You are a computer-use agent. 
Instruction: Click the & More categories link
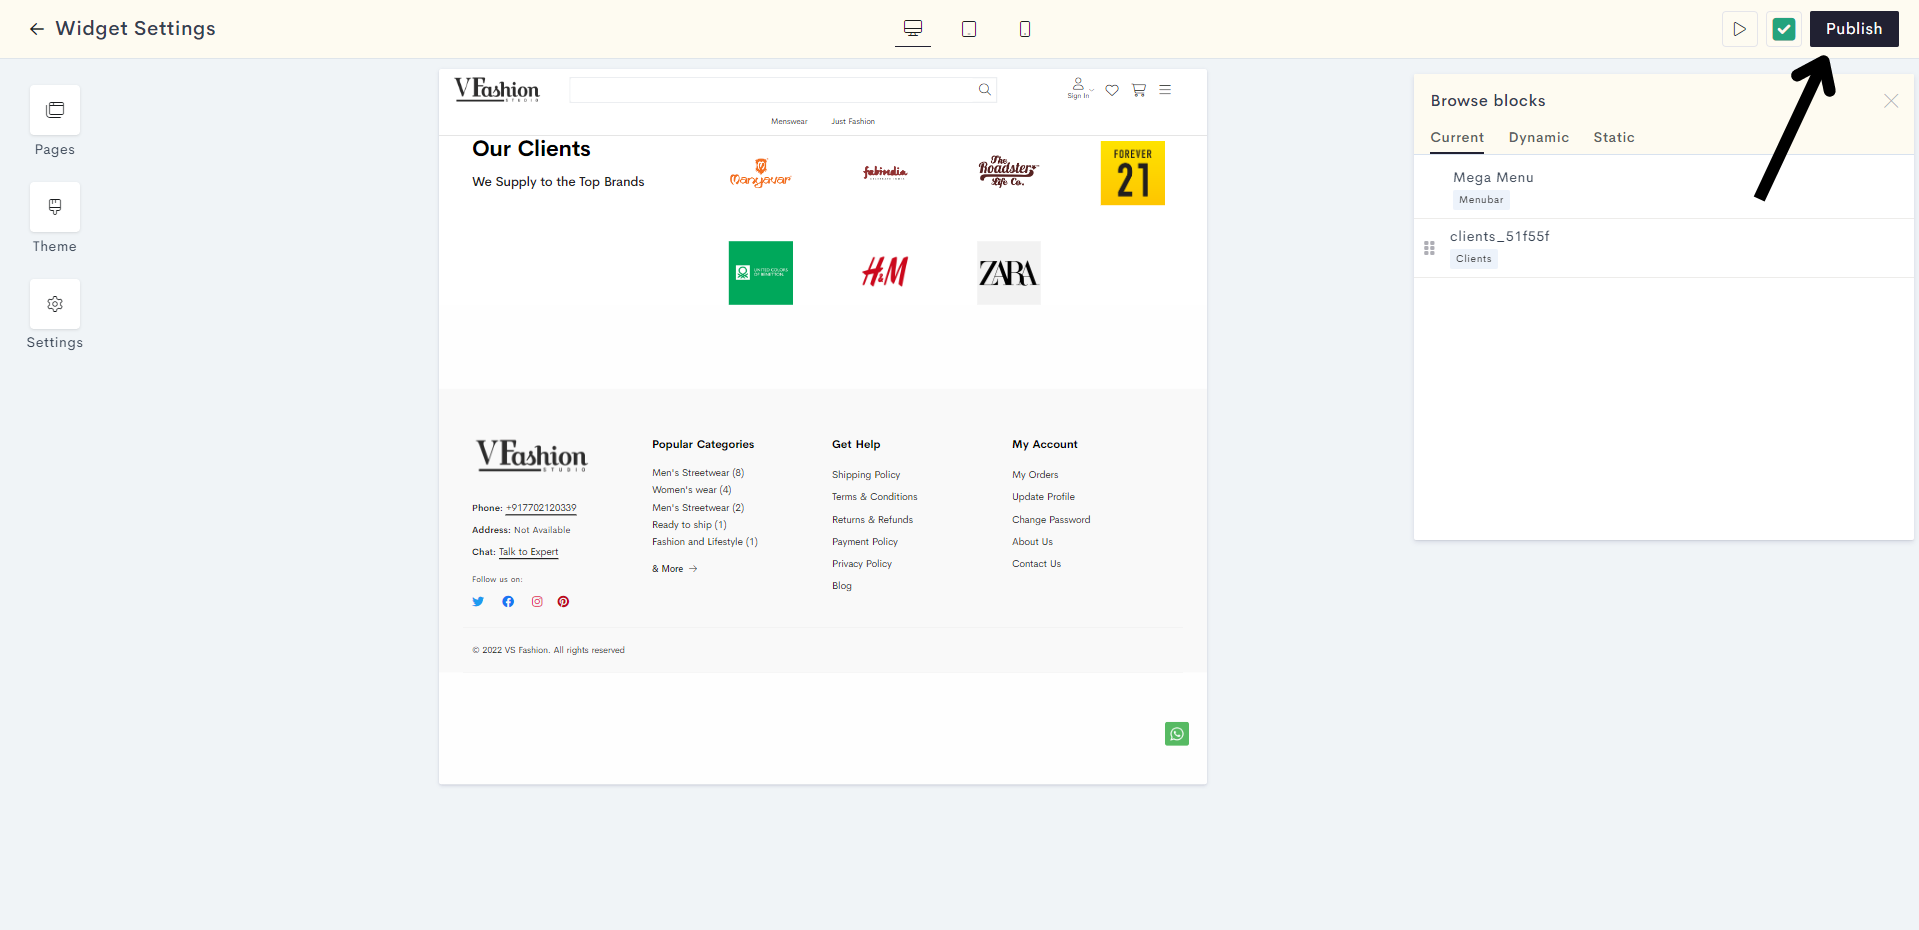[x=675, y=569]
